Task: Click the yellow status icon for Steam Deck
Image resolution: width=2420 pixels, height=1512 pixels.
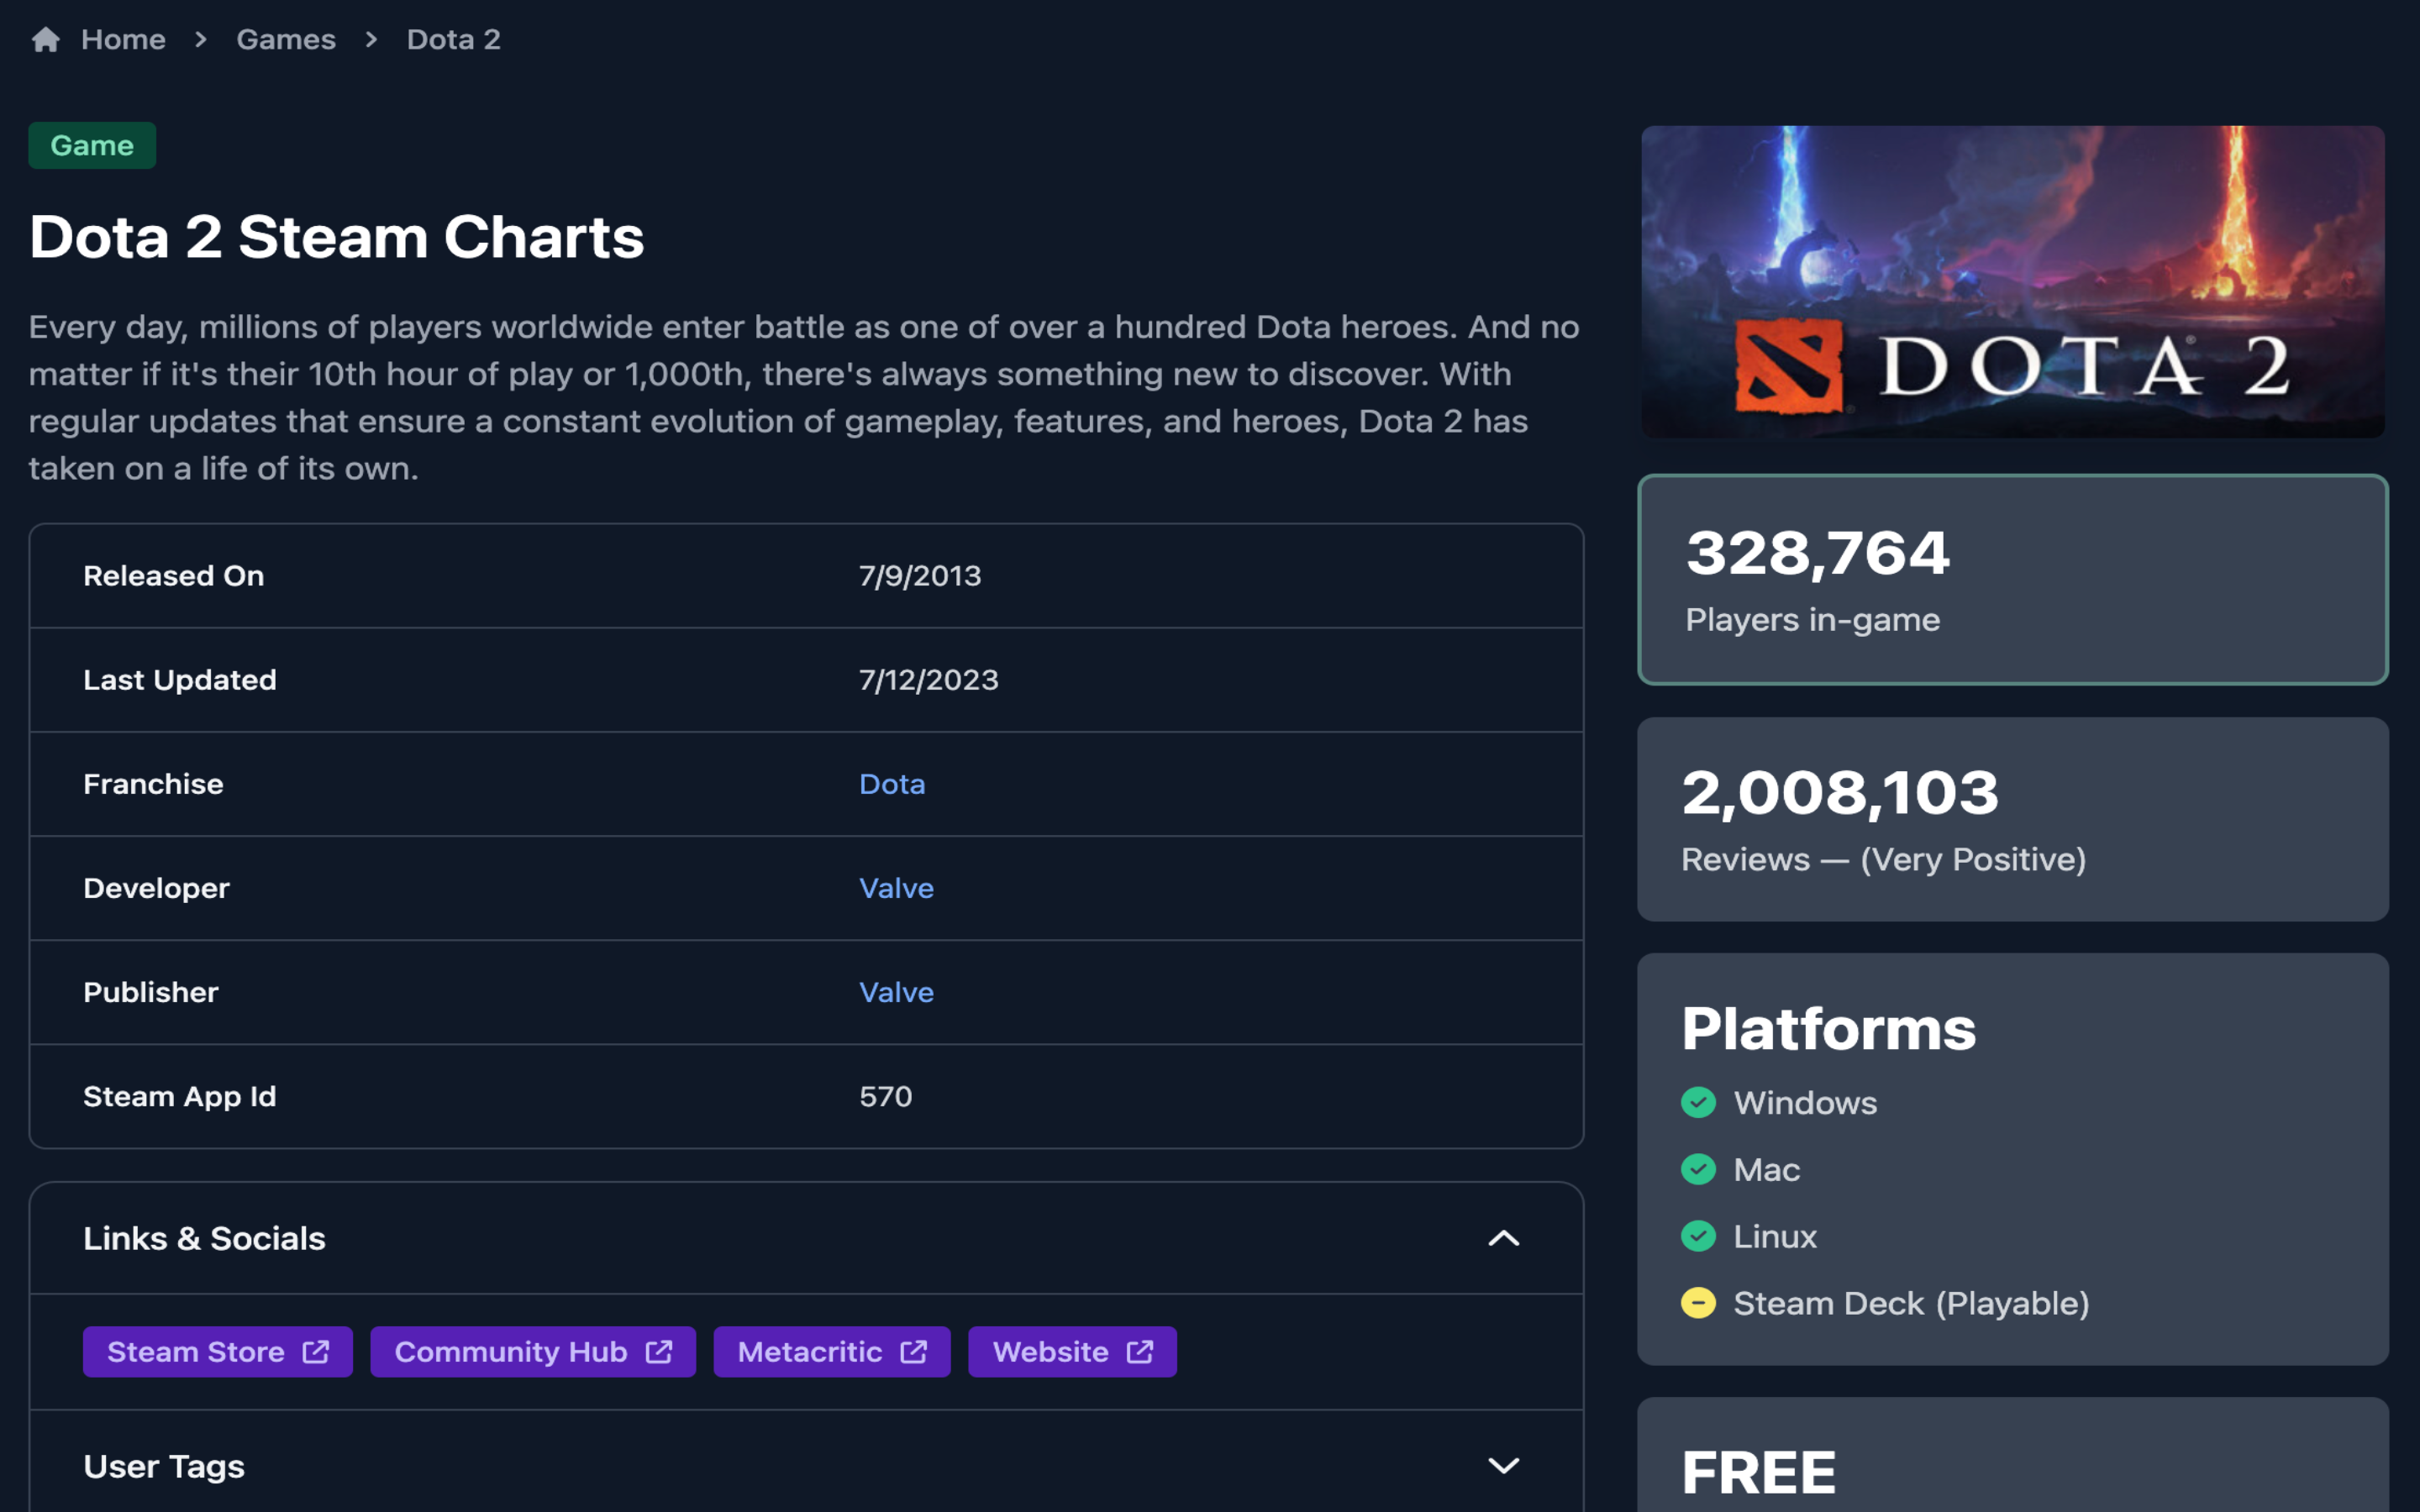Action: 1699,1301
